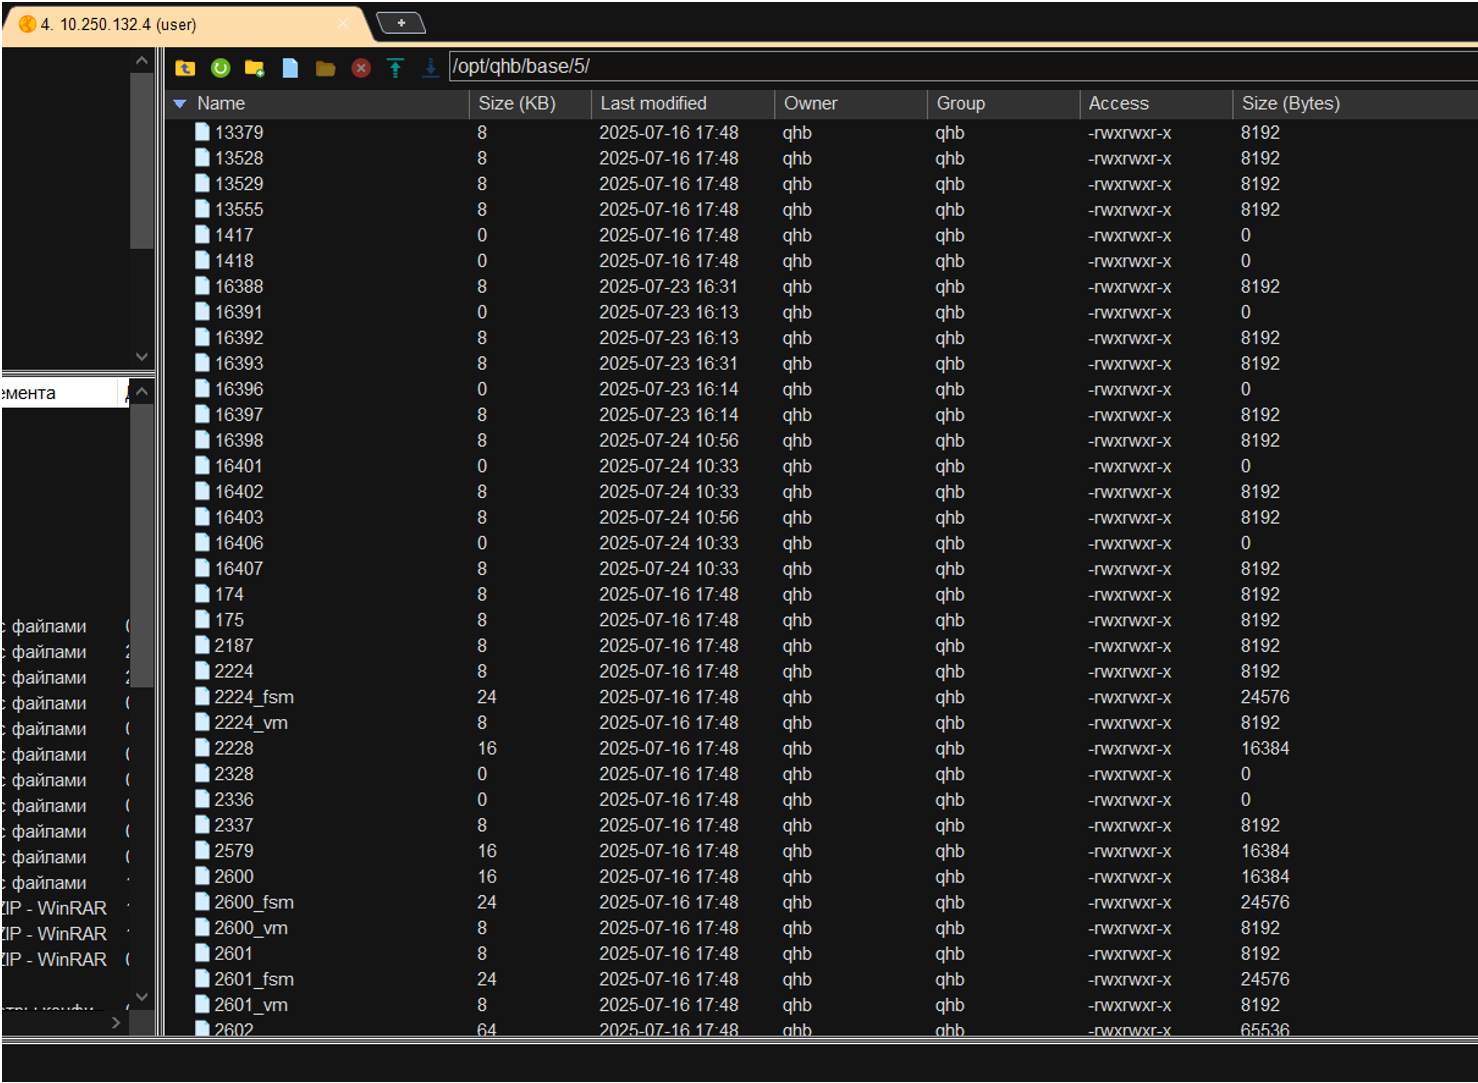Delete the selected remote file
The width and height of the screenshot is (1478, 1083).
[360, 67]
